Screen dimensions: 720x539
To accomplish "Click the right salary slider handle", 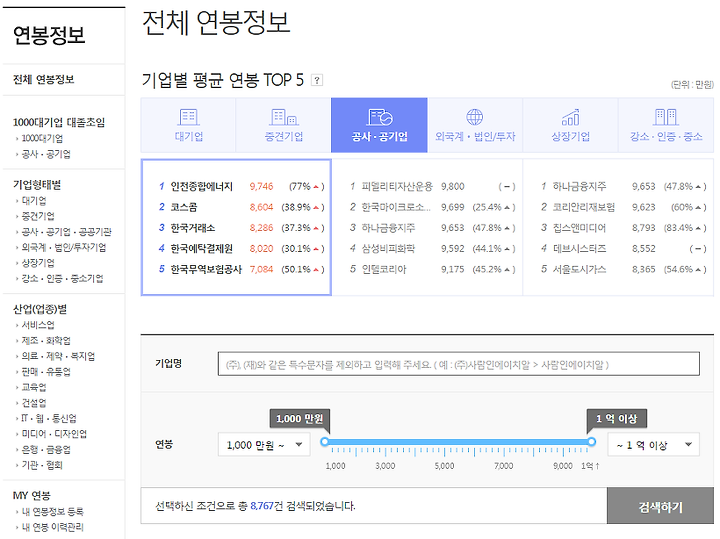I will [592, 442].
